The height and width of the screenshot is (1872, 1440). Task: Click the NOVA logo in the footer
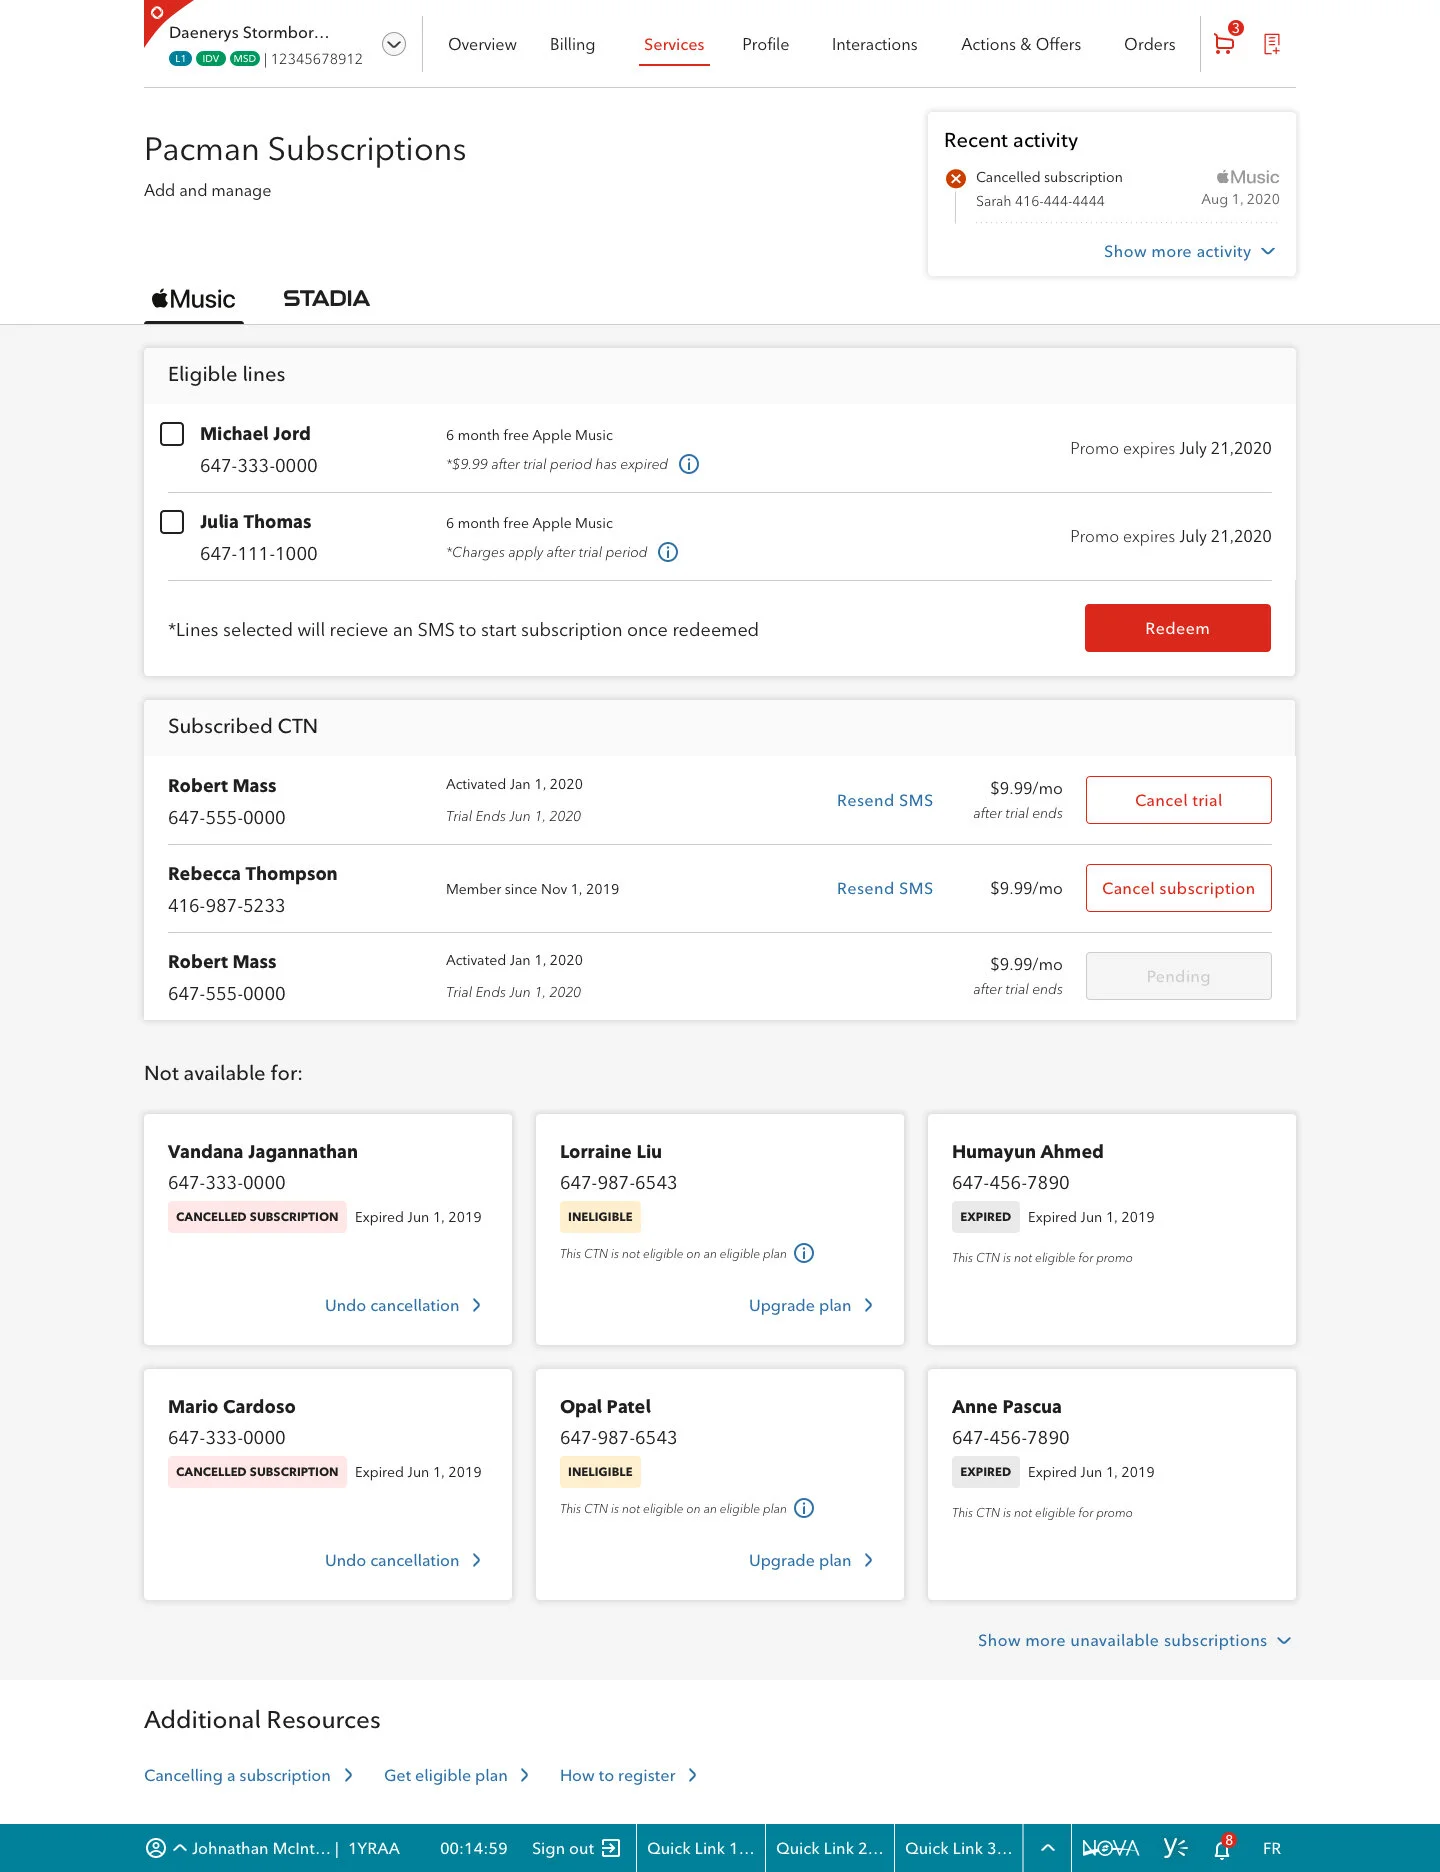pyautogui.click(x=1111, y=1848)
